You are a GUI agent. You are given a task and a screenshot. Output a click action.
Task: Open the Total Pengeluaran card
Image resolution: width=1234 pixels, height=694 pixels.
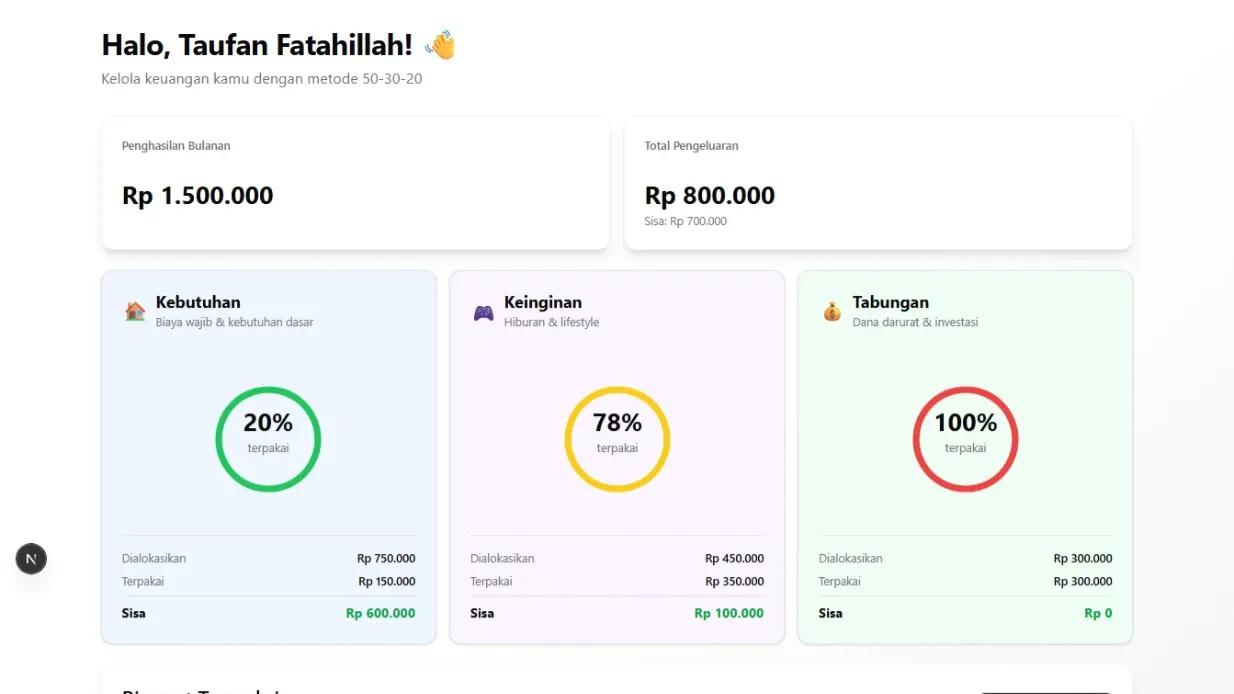click(878, 183)
